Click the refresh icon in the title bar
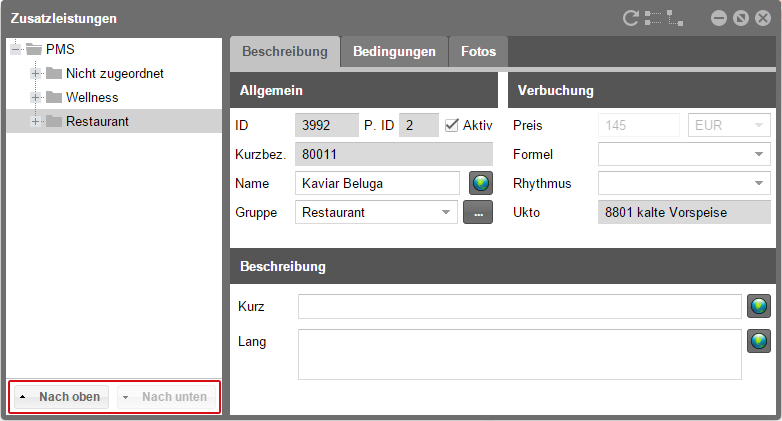The width and height of the screenshot is (782, 421). (630, 18)
